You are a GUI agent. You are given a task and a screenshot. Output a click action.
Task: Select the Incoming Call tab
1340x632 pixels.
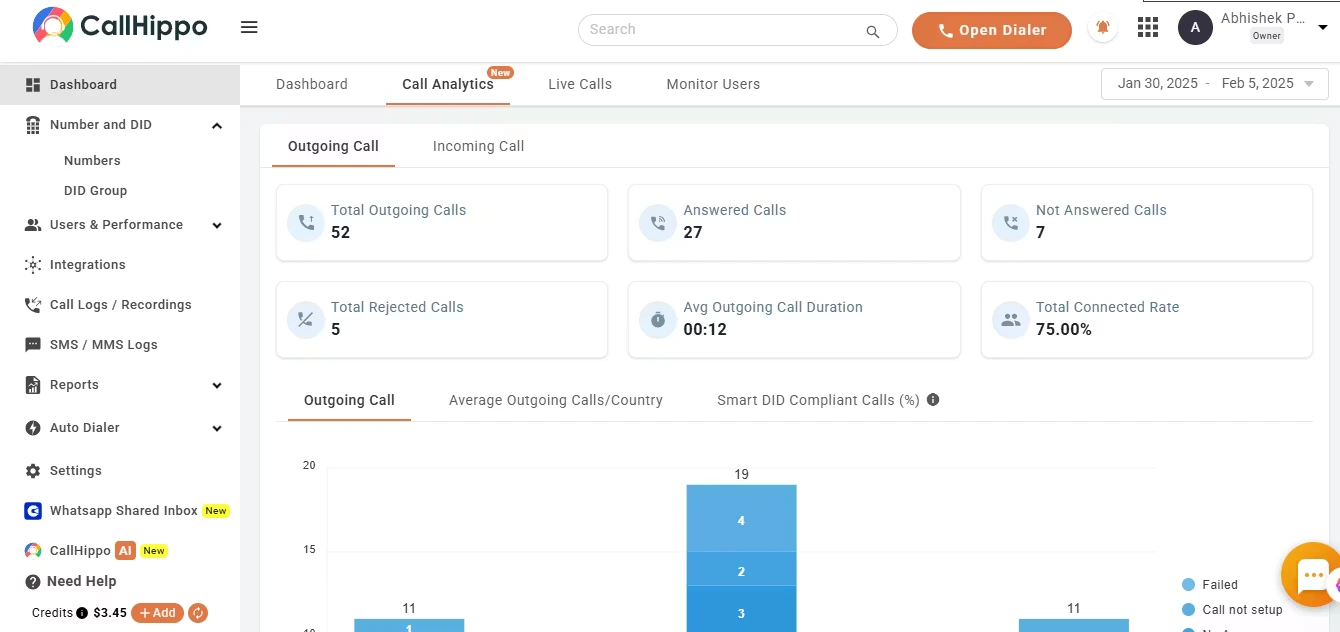pos(478,146)
